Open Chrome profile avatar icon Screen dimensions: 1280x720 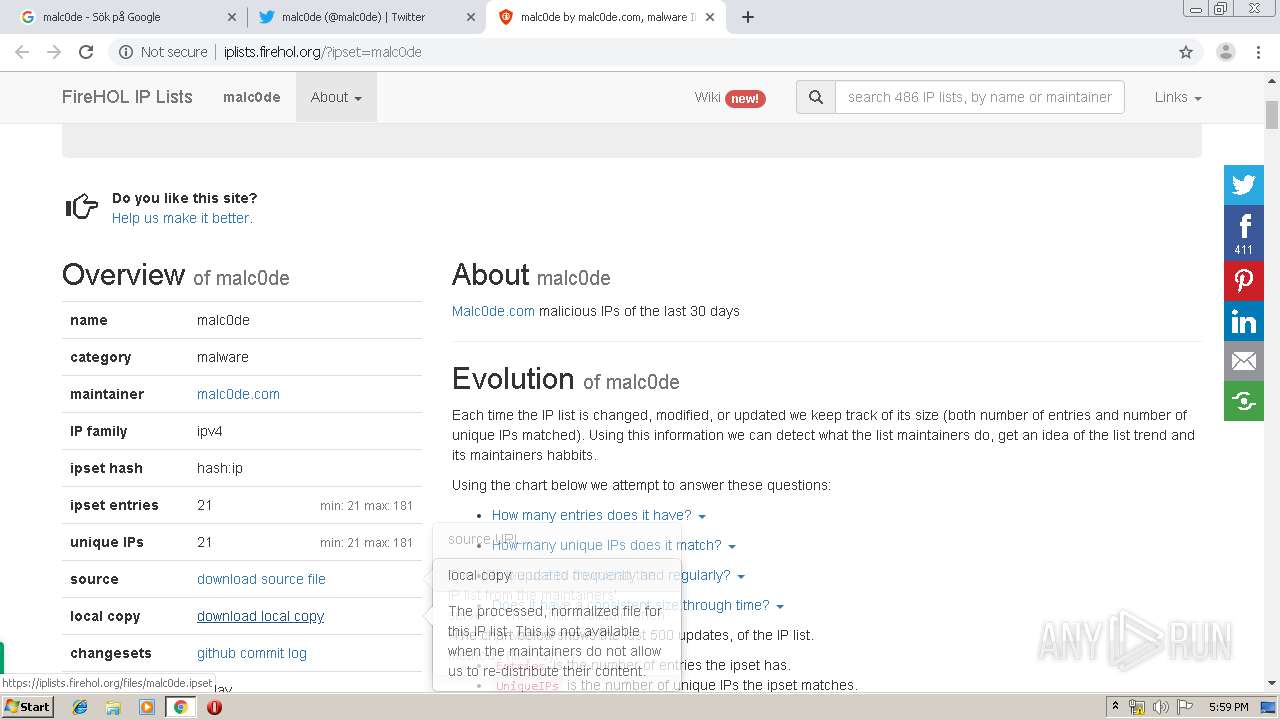click(1226, 52)
